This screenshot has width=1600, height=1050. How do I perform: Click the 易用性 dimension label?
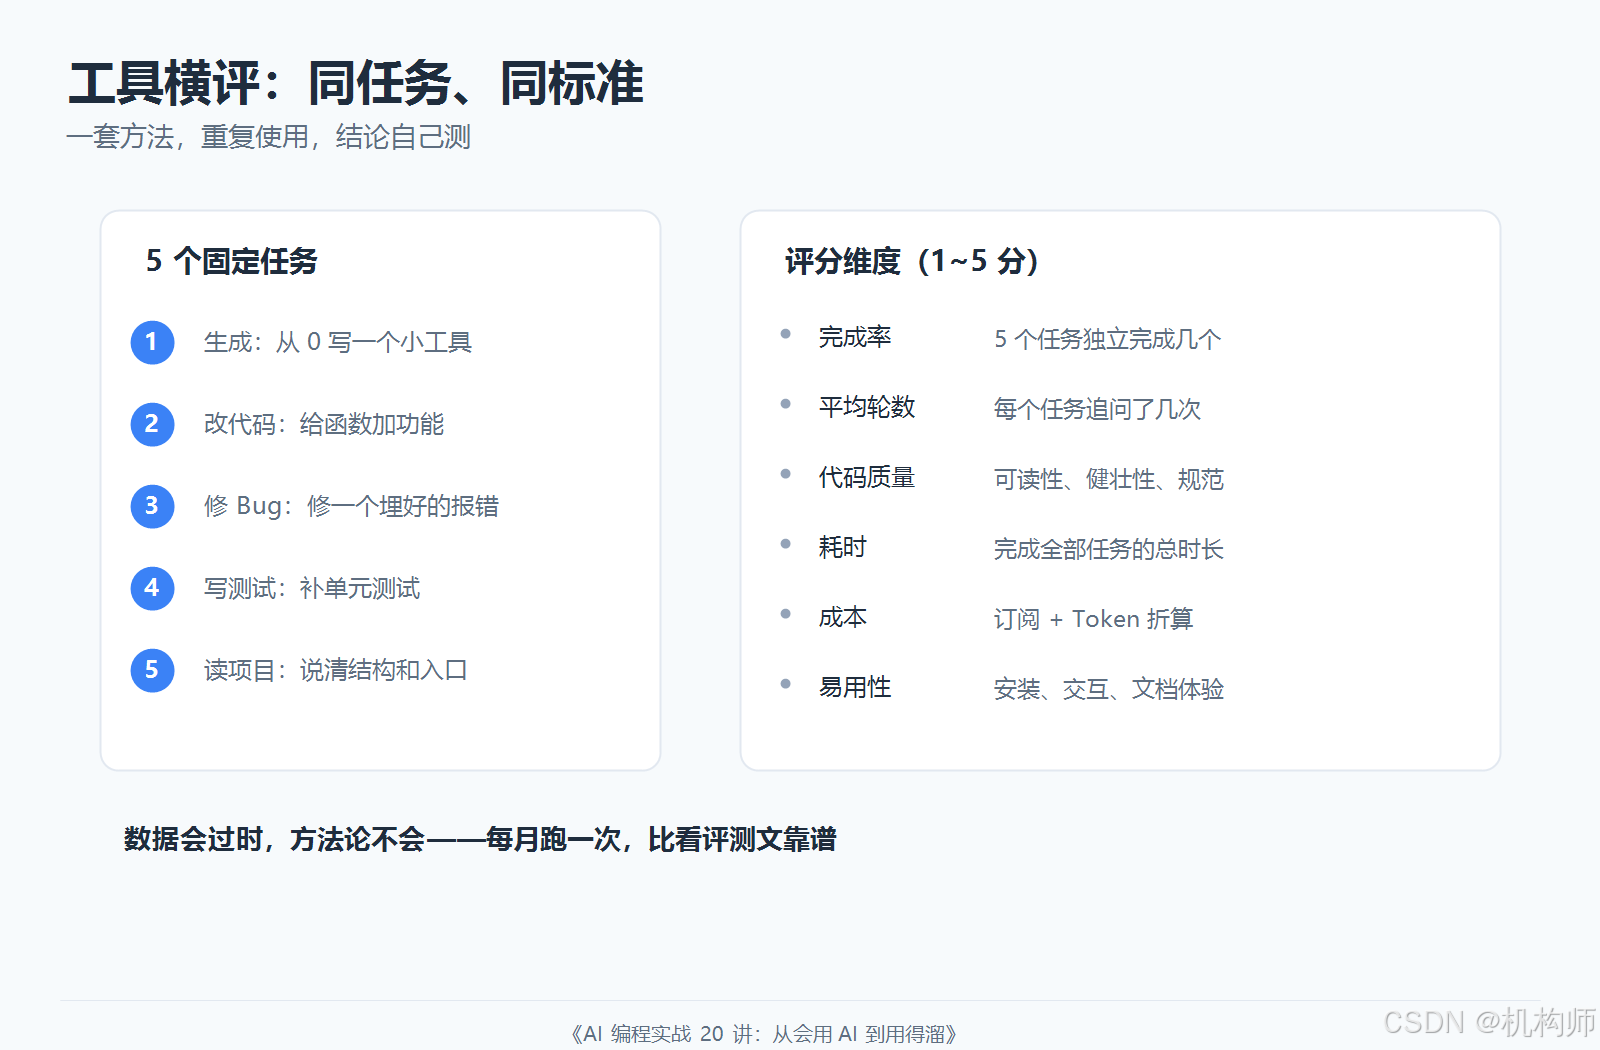click(x=854, y=688)
